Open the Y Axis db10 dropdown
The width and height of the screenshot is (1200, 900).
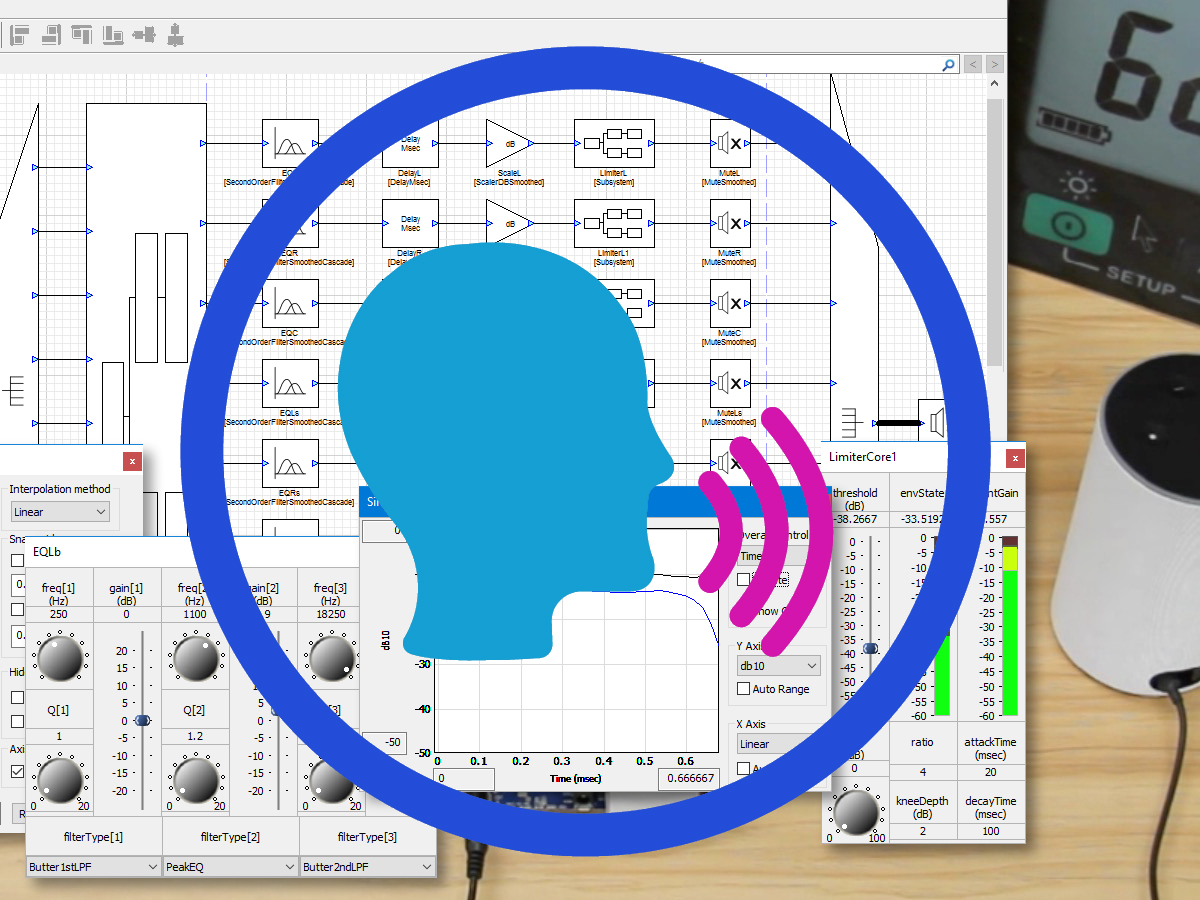778,665
